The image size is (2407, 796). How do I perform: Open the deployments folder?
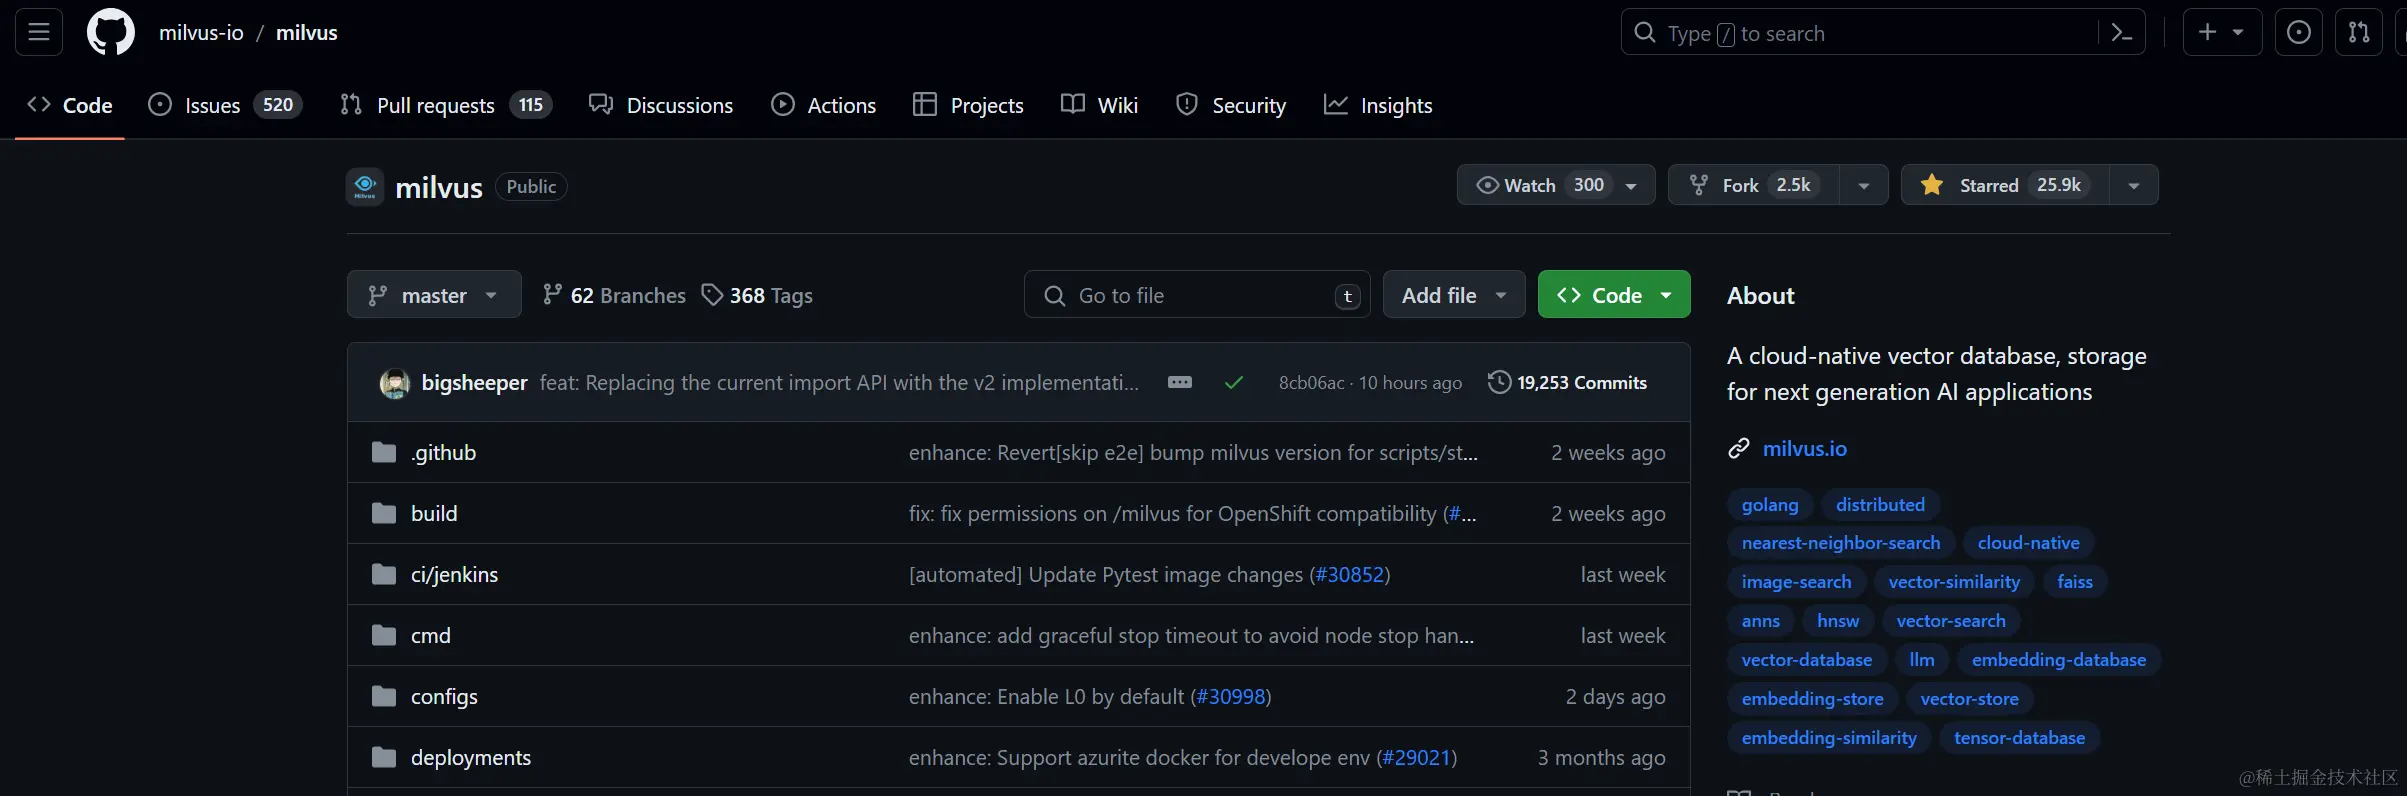point(471,758)
